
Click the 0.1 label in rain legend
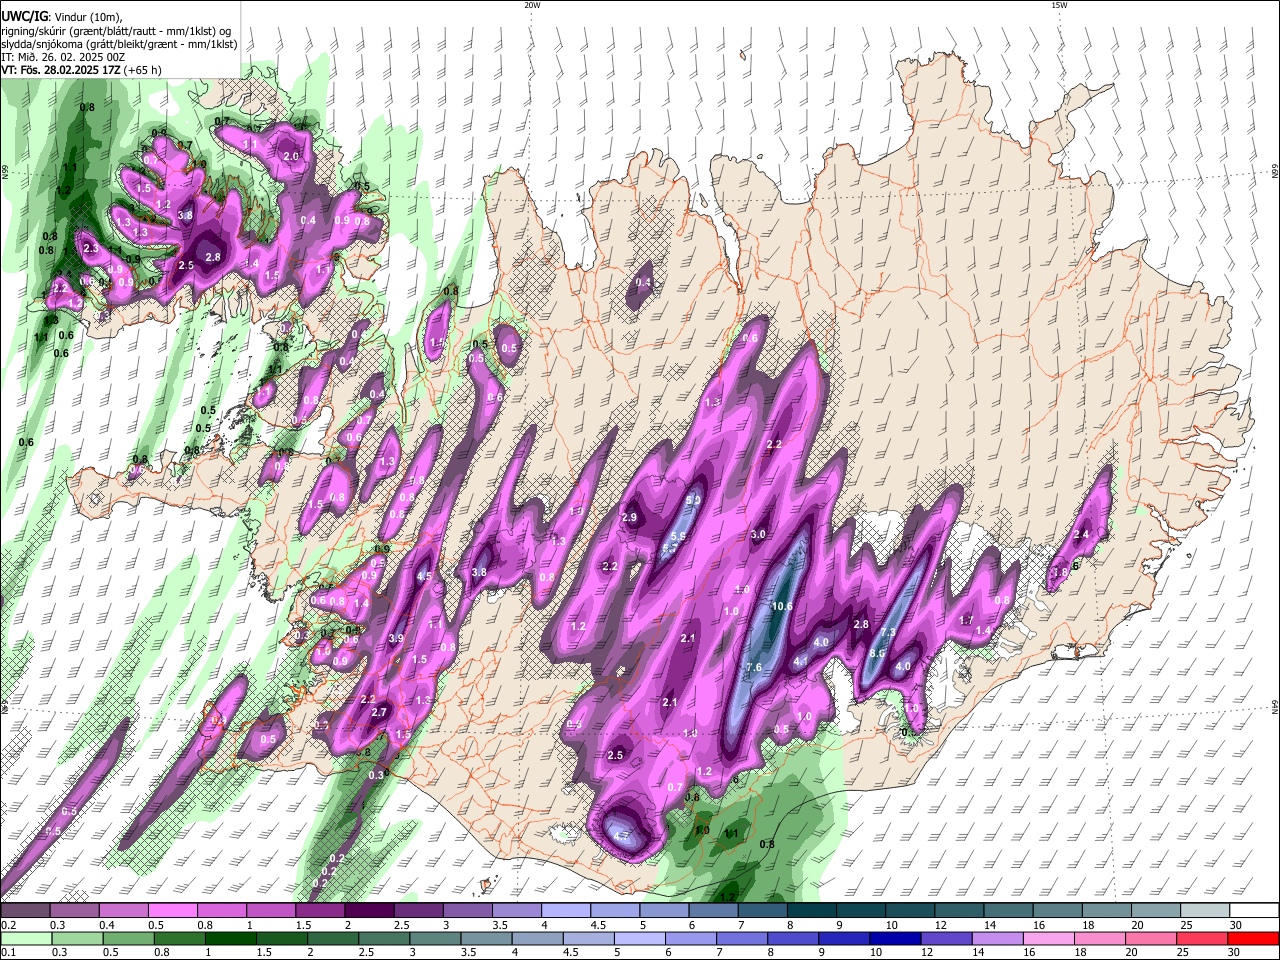tap(8, 952)
